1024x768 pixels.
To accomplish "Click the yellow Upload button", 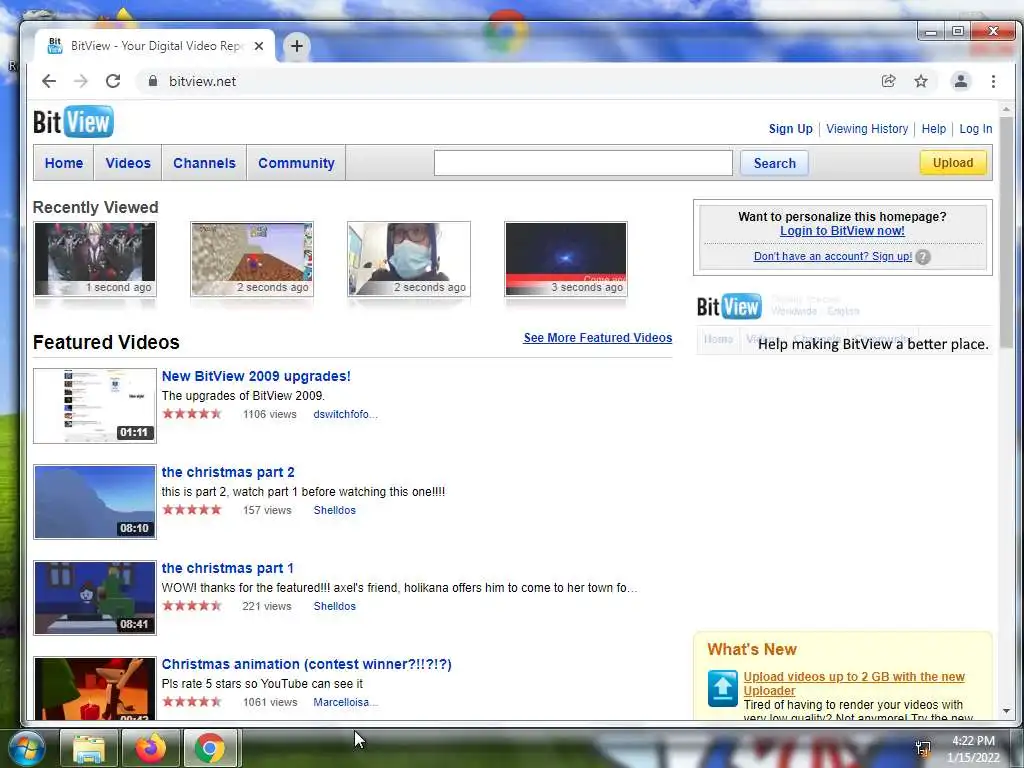I will pos(953,163).
